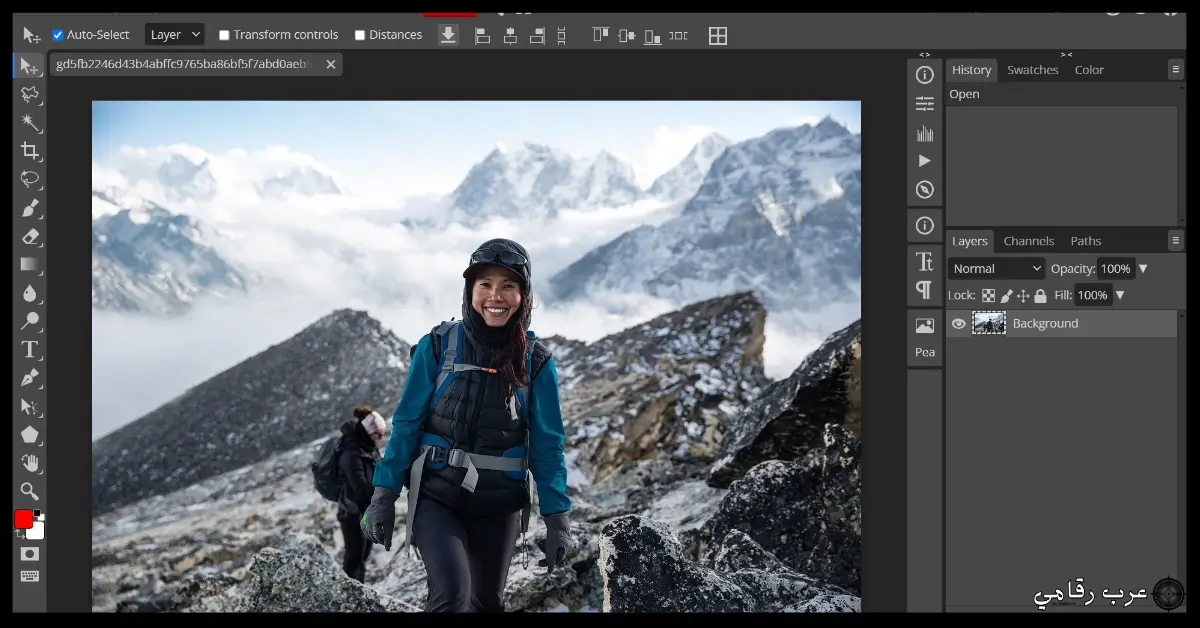Choose the Type tool
Image resolution: width=1200 pixels, height=628 pixels.
coord(30,350)
